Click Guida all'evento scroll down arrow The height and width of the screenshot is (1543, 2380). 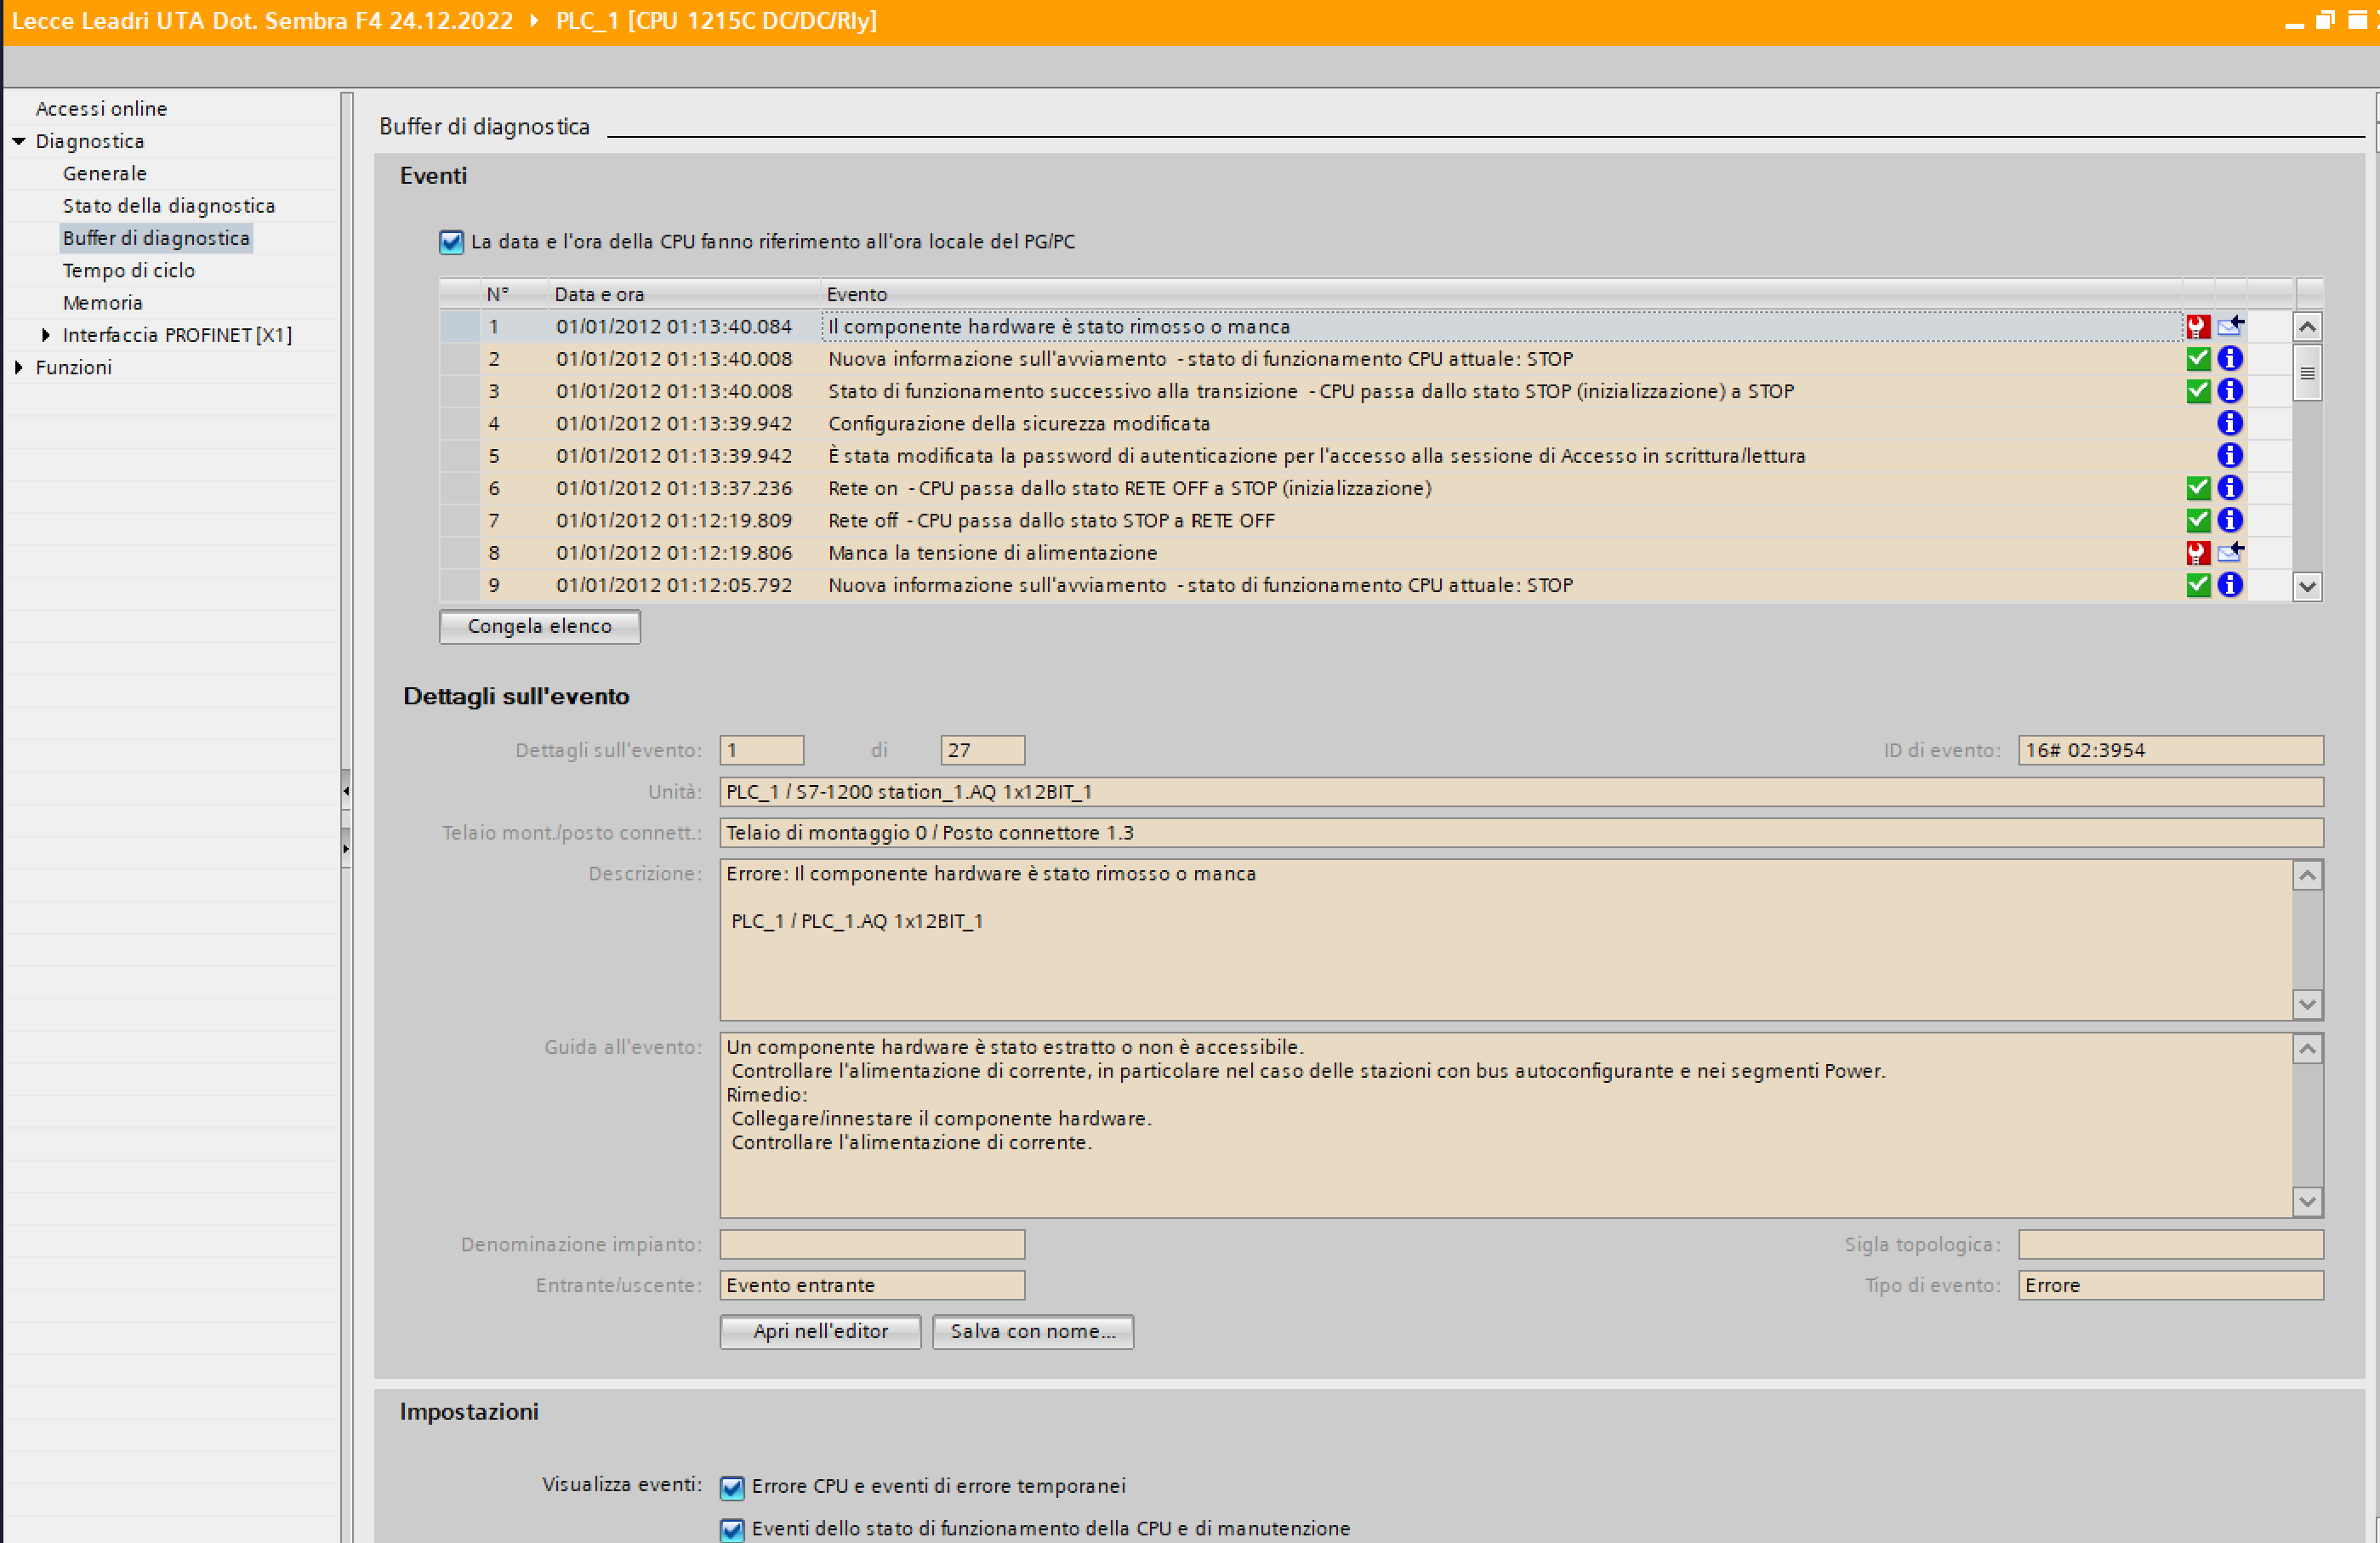2306,1201
